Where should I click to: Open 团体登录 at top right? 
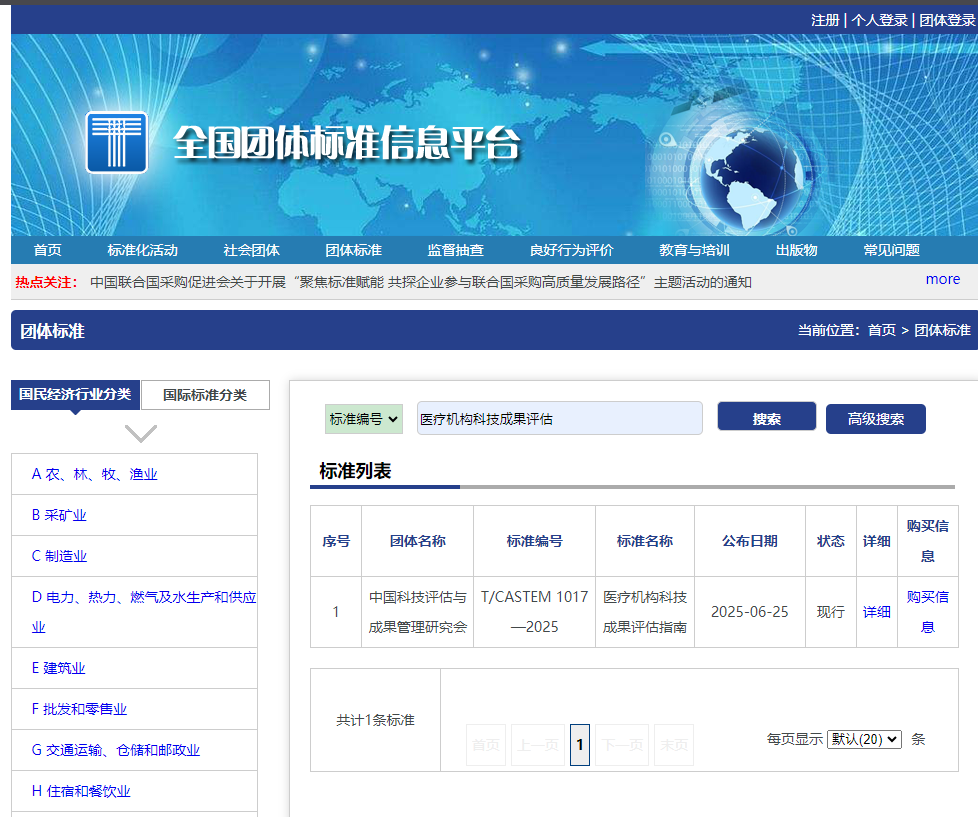[941, 20]
